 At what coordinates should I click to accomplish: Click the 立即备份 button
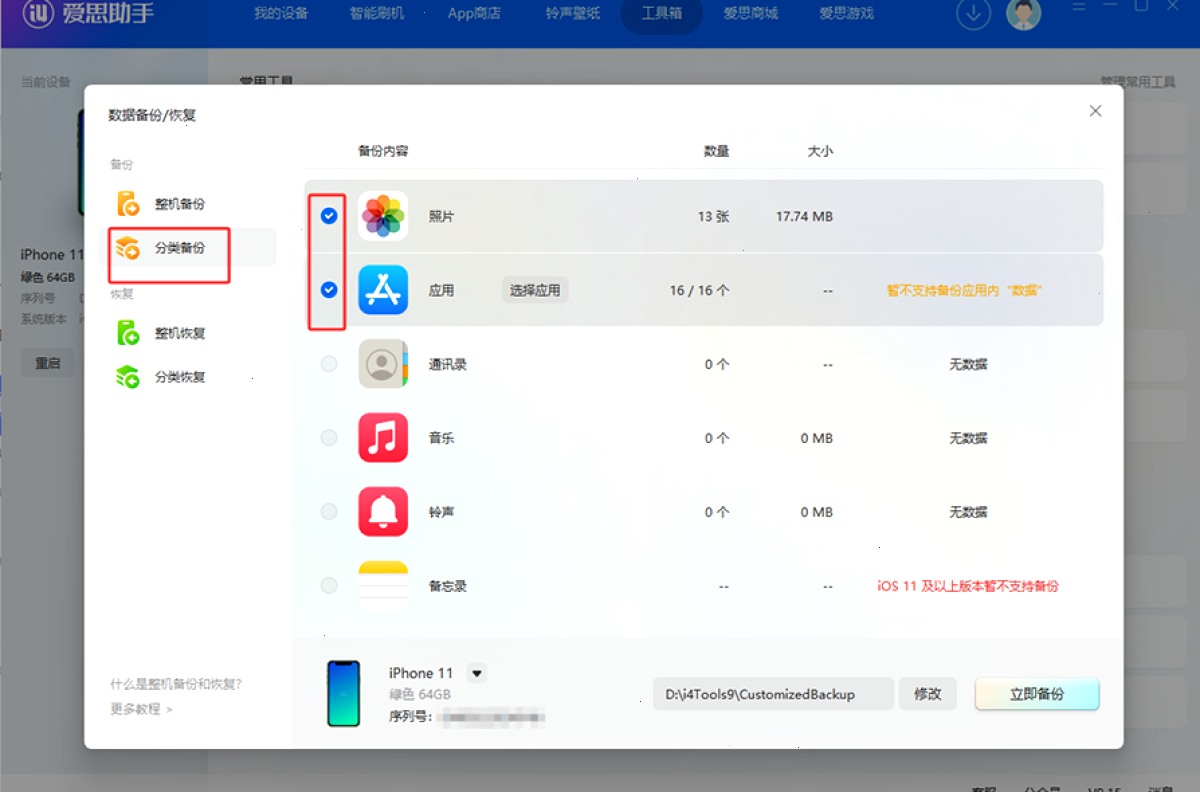pyautogui.click(x=1037, y=694)
